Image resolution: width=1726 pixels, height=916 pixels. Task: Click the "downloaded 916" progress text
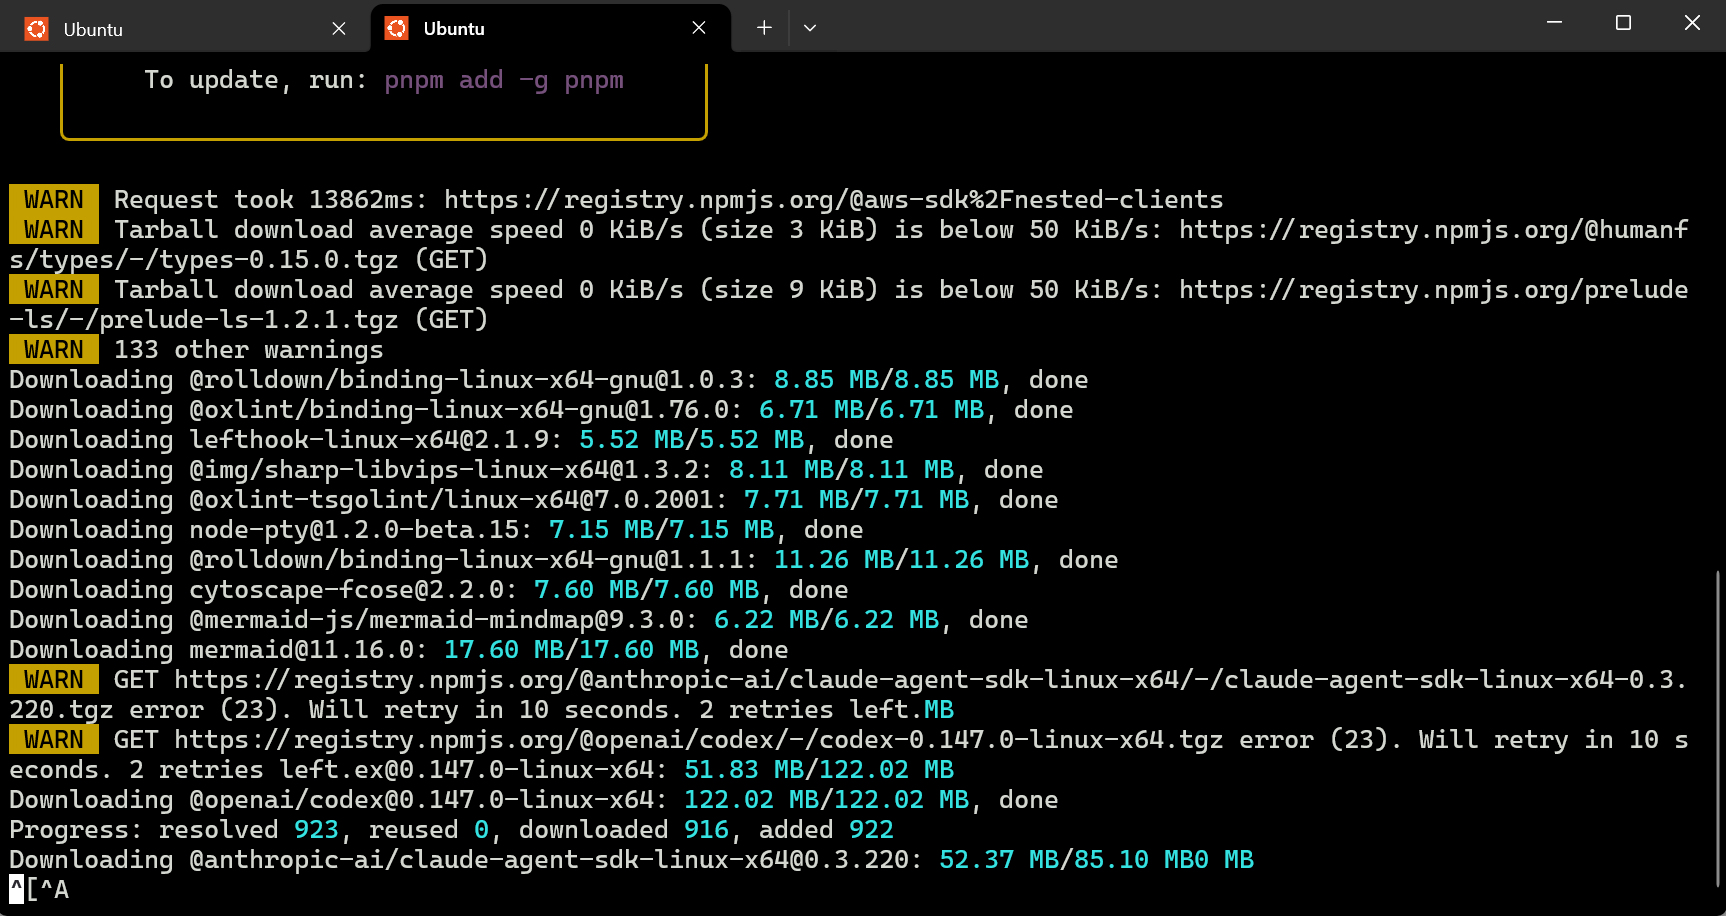(624, 830)
